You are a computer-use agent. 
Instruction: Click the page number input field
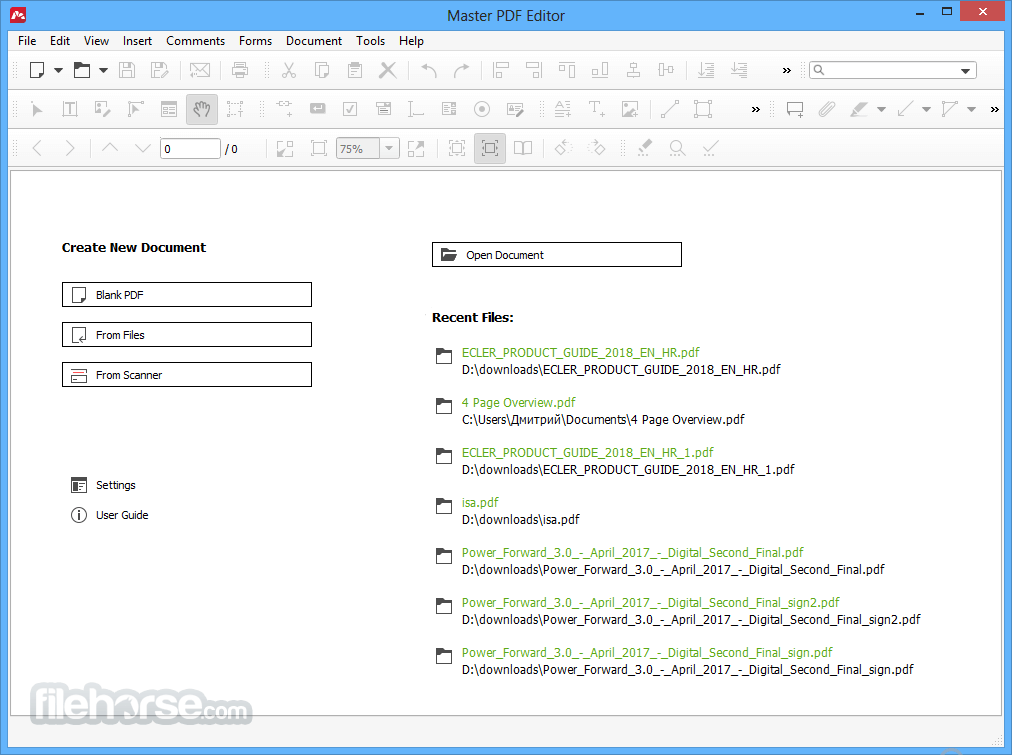pos(190,148)
